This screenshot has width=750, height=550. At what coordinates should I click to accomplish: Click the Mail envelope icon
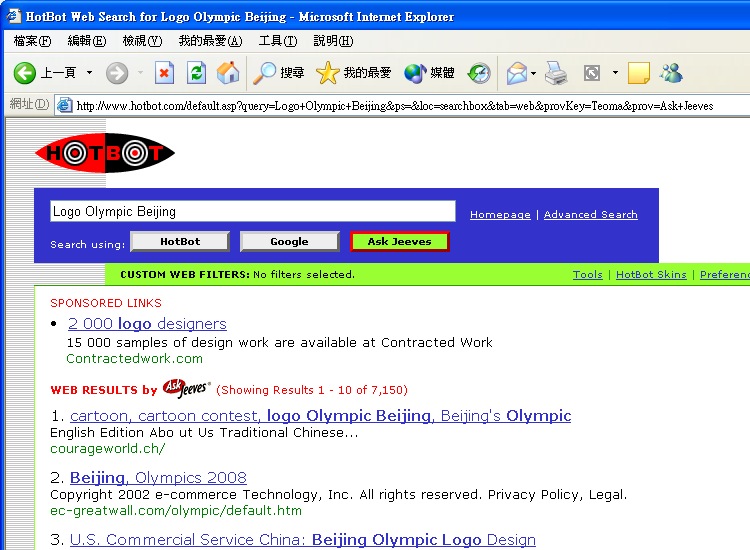point(517,73)
